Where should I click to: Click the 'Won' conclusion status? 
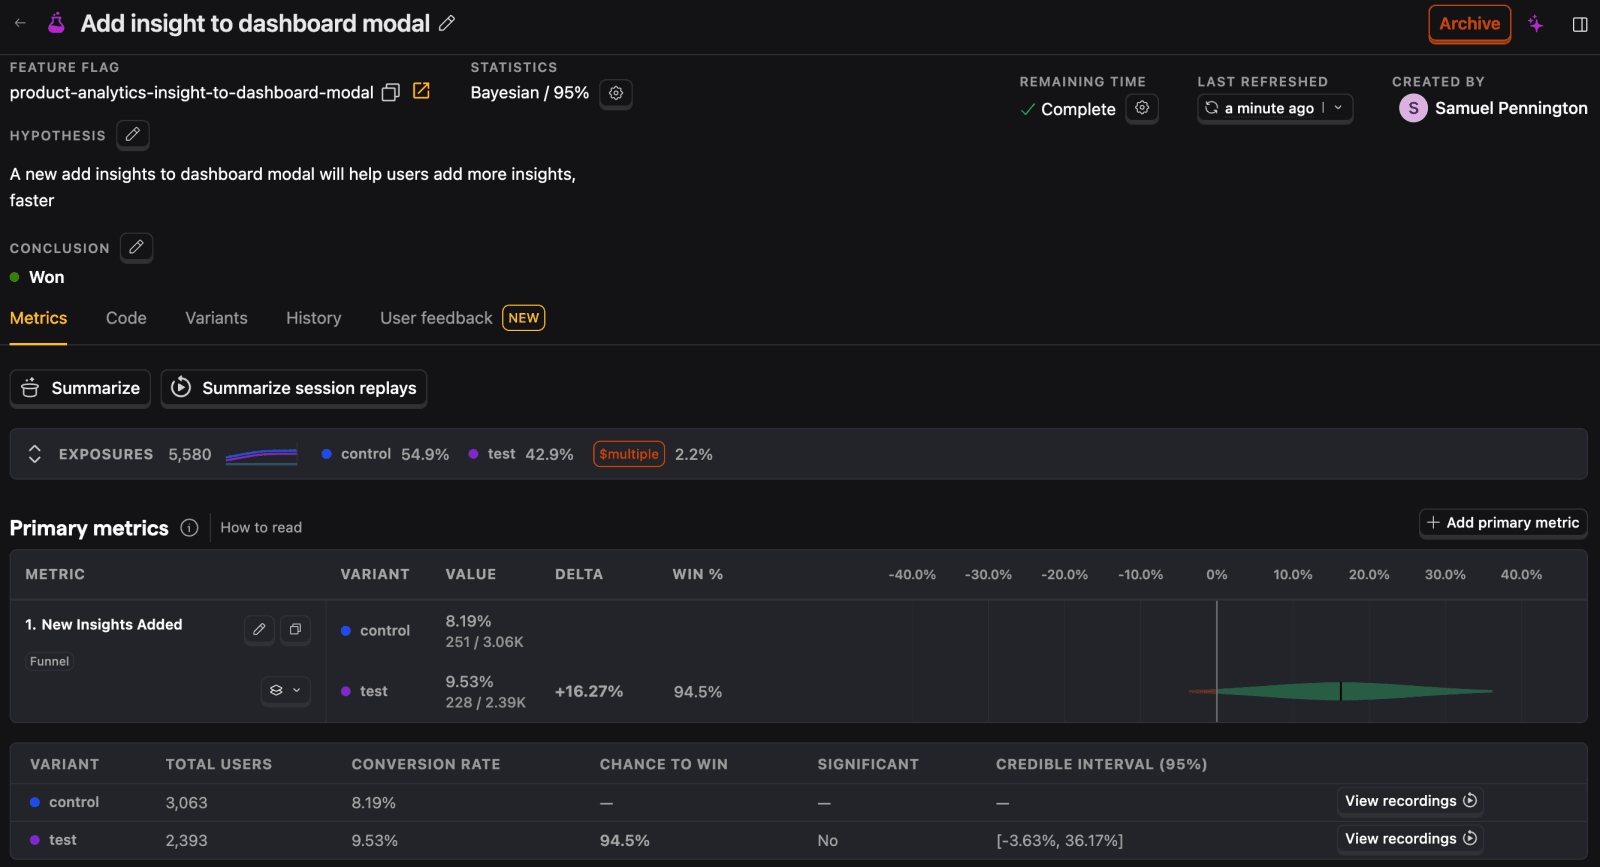(46, 277)
